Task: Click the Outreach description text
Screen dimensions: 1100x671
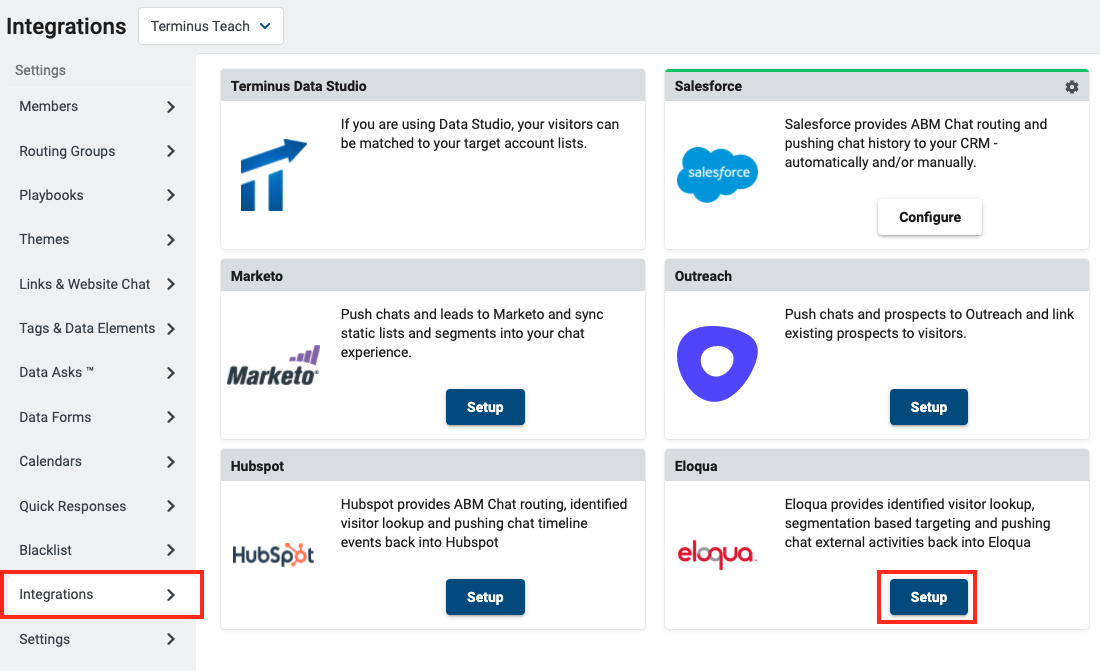Action: click(x=929, y=324)
